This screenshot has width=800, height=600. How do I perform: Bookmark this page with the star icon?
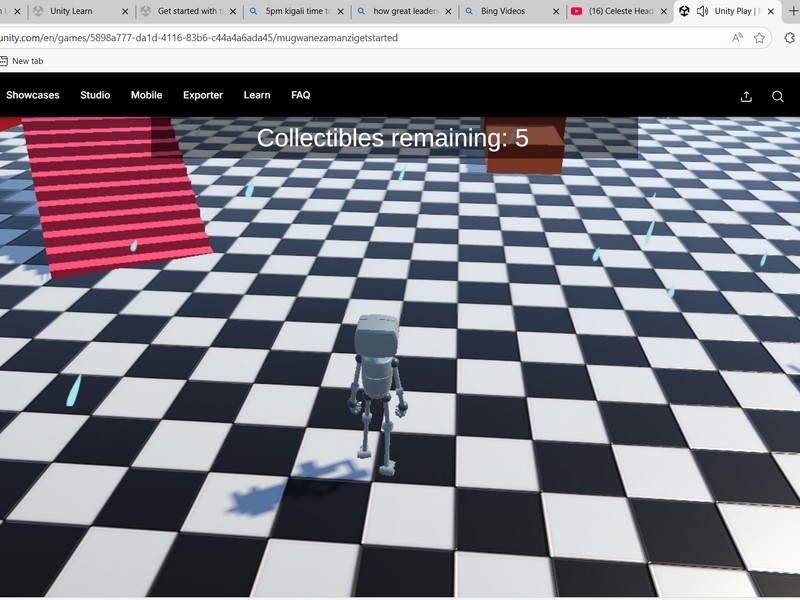click(760, 38)
